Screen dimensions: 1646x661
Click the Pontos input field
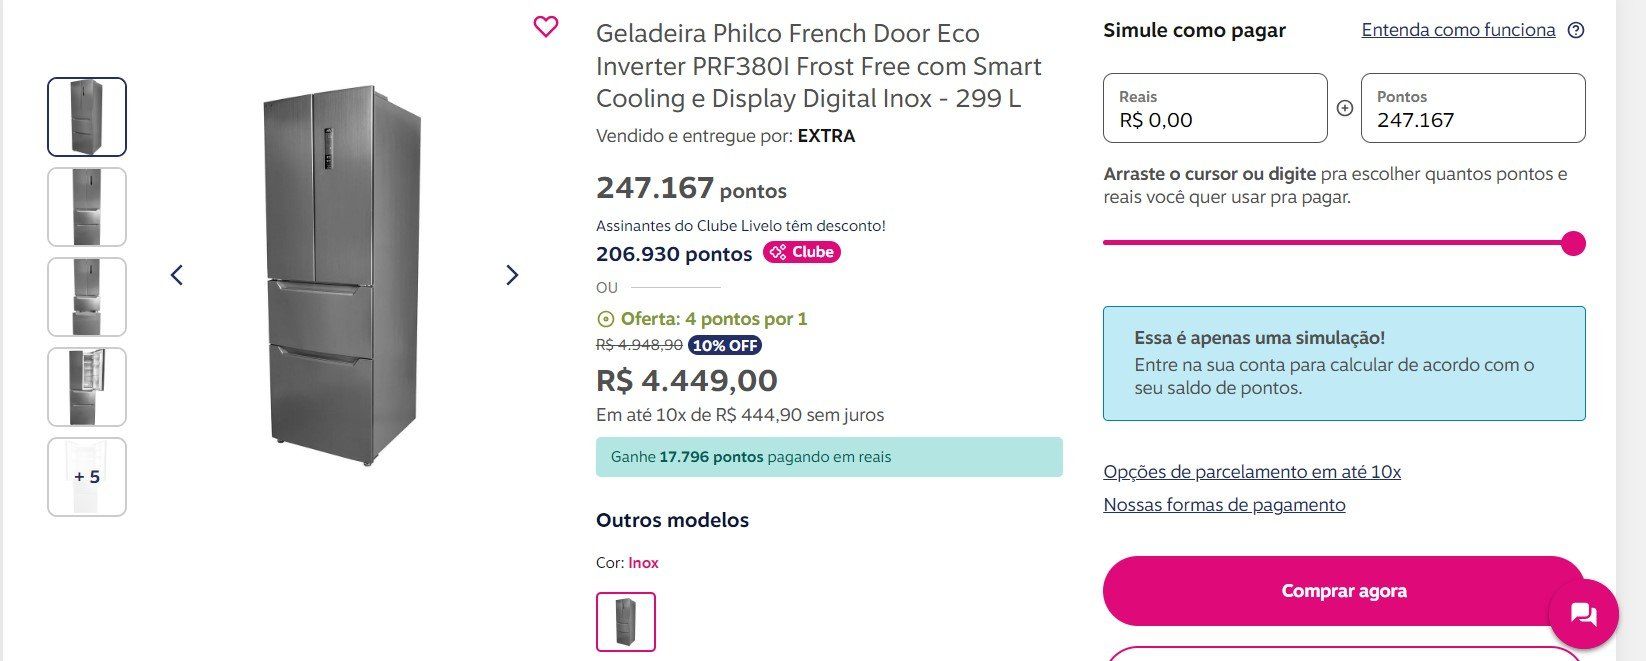coord(1473,108)
